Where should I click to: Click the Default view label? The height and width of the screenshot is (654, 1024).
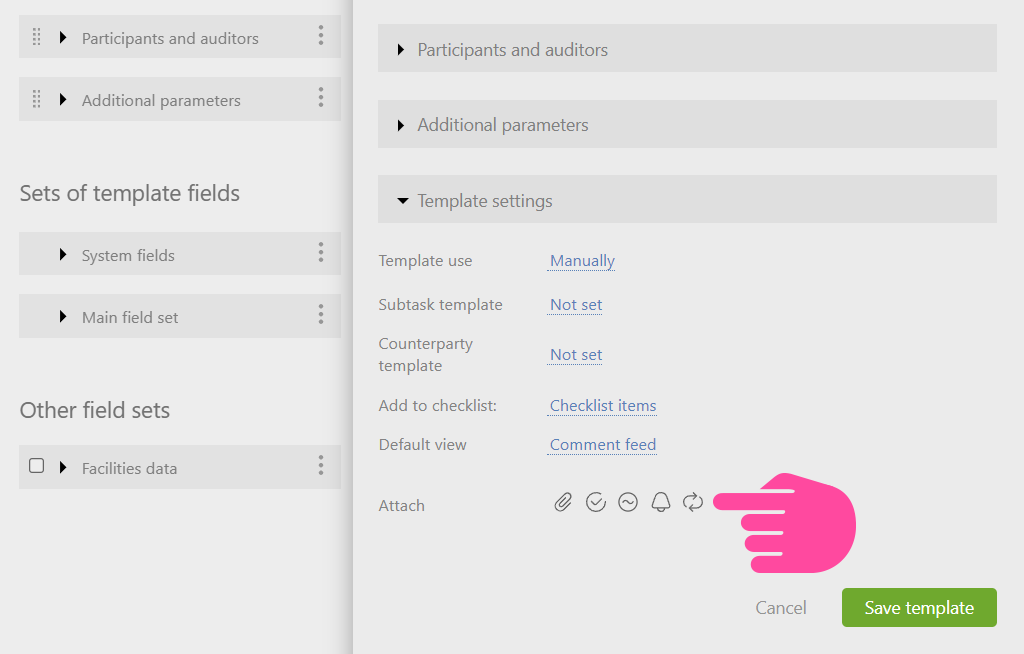coord(423,445)
